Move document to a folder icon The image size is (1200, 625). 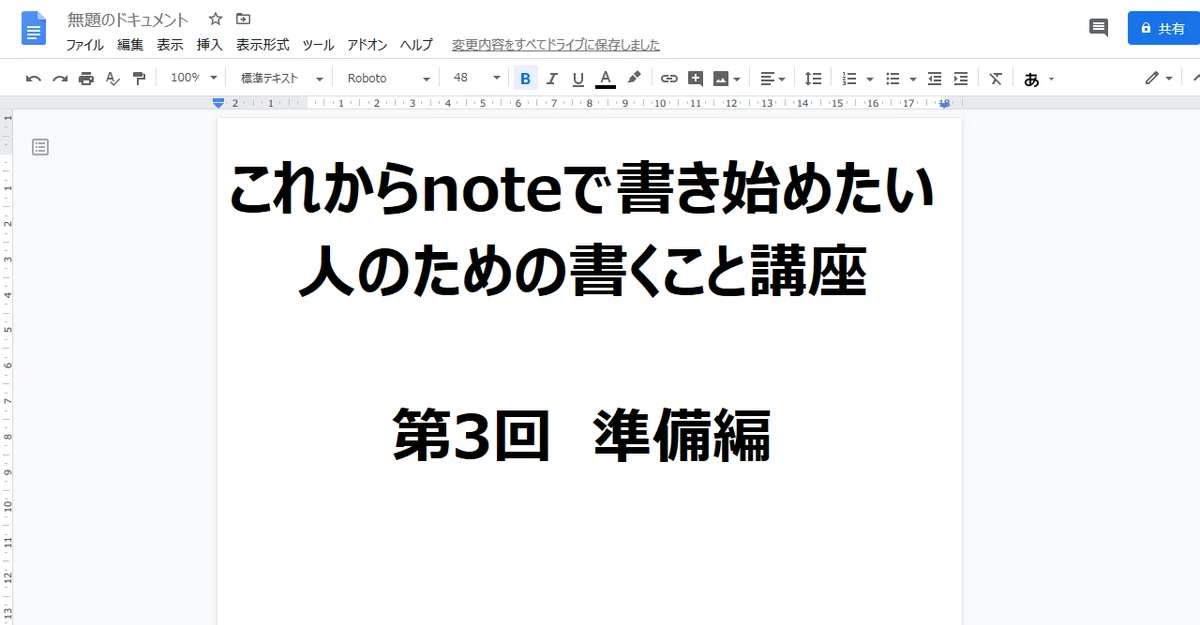click(243, 19)
